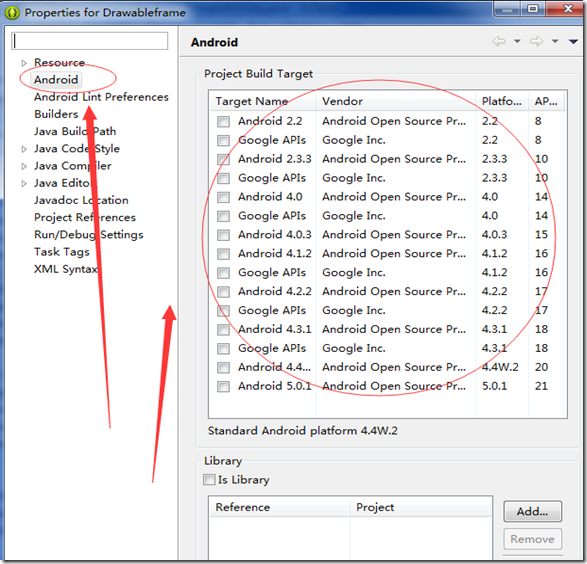Check the Android 4.0.3 target checkbox

coord(223,235)
